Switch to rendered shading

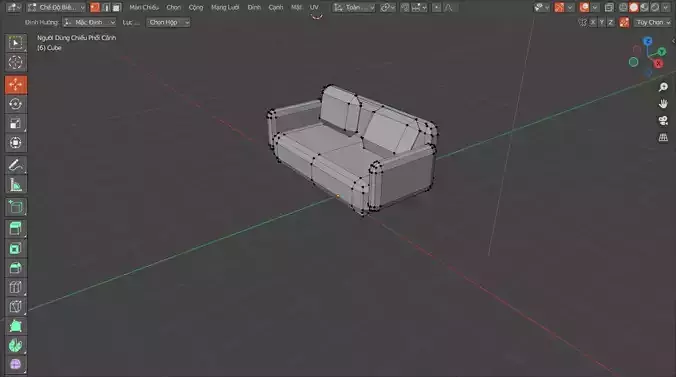coord(655,7)
